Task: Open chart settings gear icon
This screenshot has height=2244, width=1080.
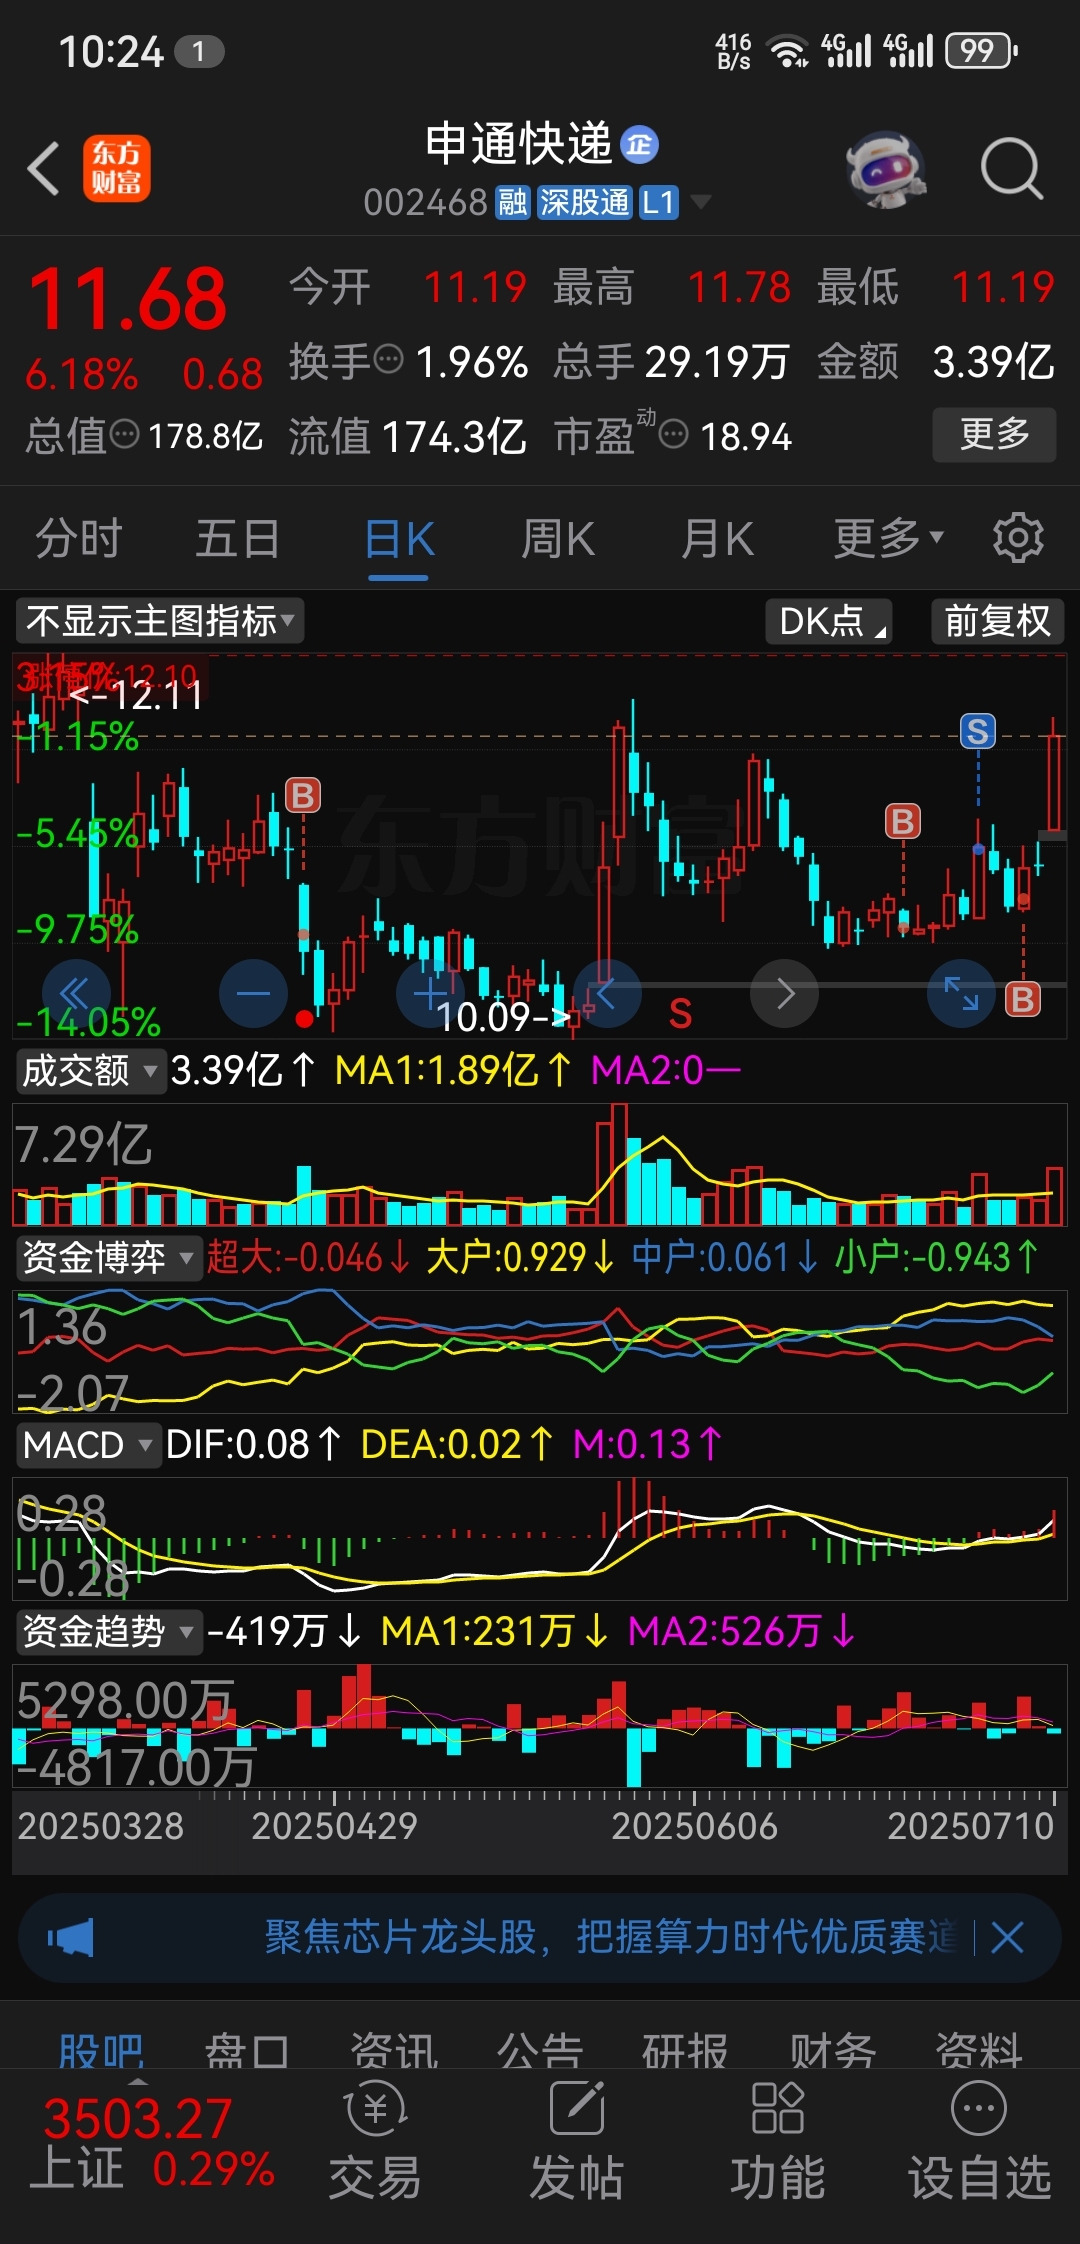Action: pyautogui.click(x=1018, y=538)
